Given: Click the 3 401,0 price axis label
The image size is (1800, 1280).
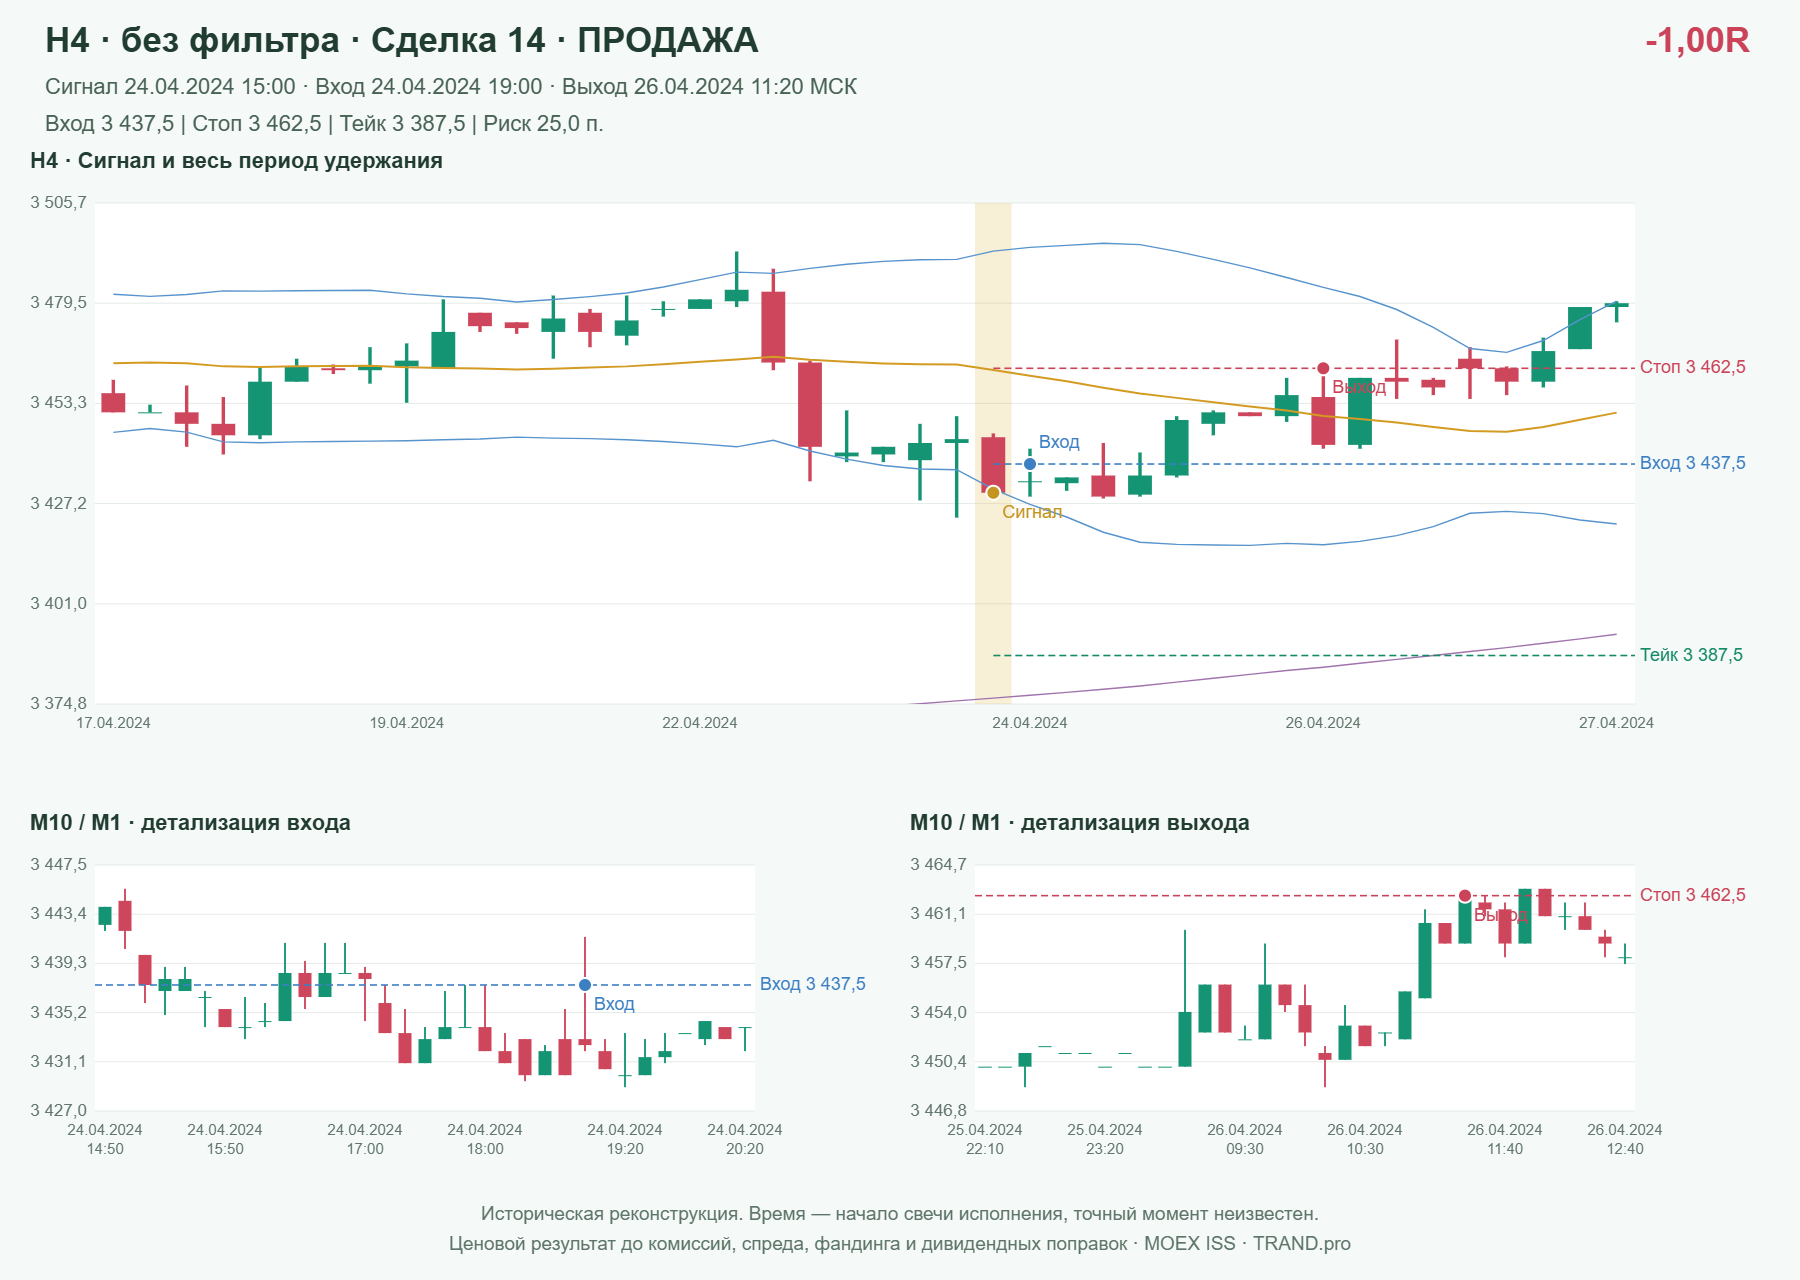Looking at the screenshot, I should (58, 604).
